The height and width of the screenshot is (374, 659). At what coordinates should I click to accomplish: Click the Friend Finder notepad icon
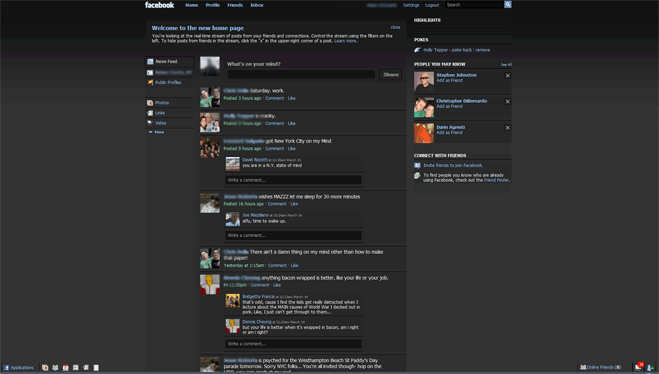click(x=417, y=176)
